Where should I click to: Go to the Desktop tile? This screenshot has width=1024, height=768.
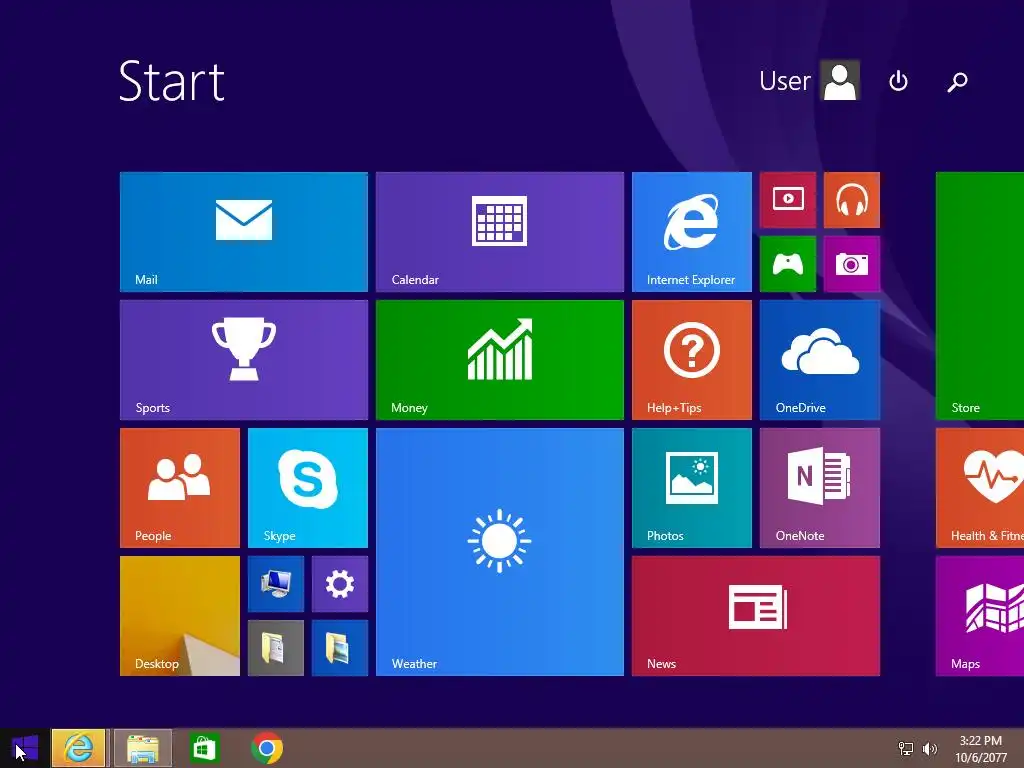click(x=180, y=616)
